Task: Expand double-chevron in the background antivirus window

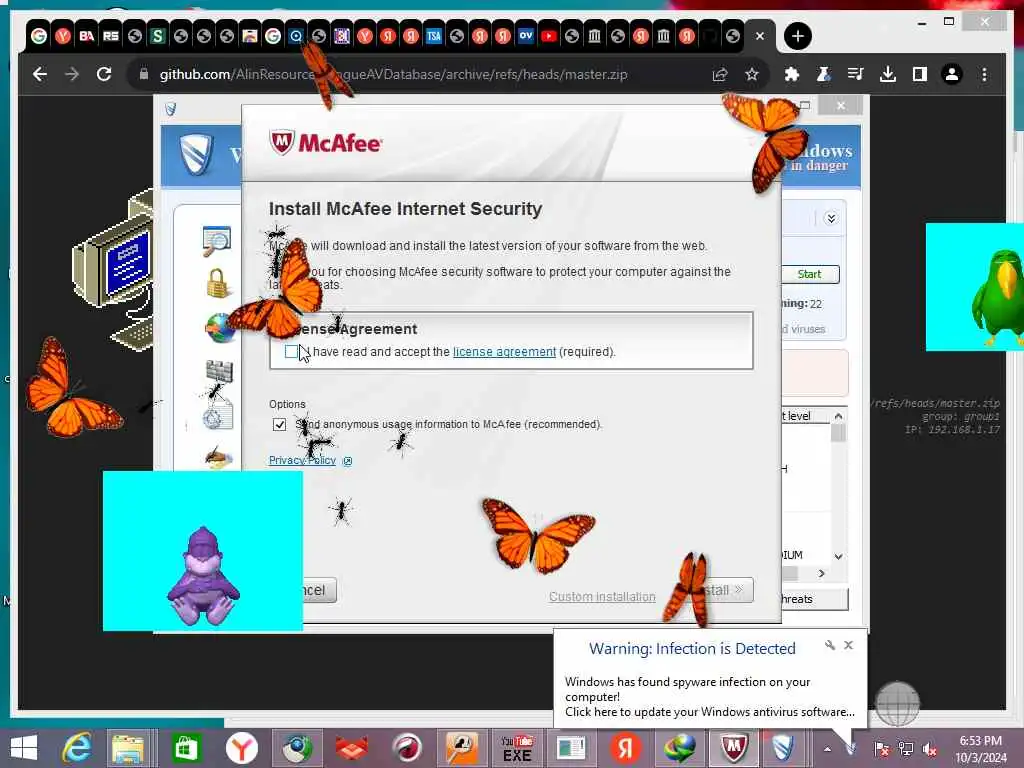Action: click(x=831, y=218)
